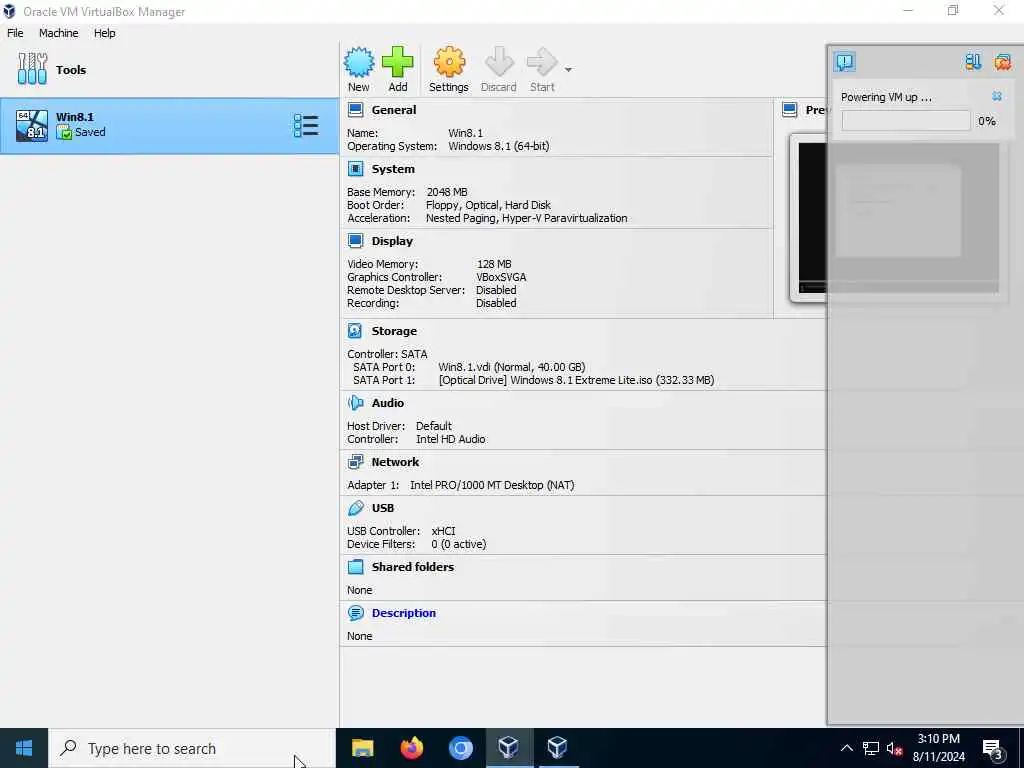Image resolution: width=1024 pixels, height=768 pixels.
Task: Click the Saved state icon under Win8.1
Action: (x=64, y=133)
